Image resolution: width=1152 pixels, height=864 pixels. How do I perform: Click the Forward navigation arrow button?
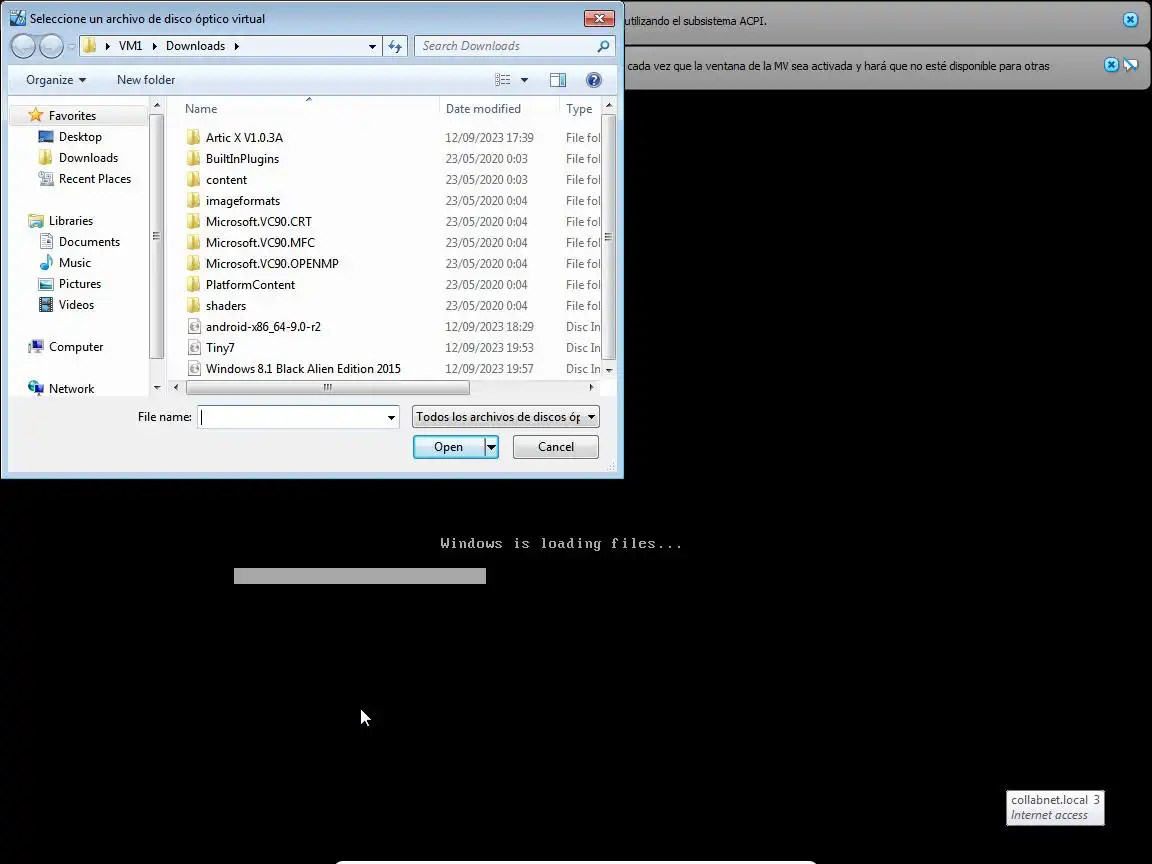pos(51,46)
